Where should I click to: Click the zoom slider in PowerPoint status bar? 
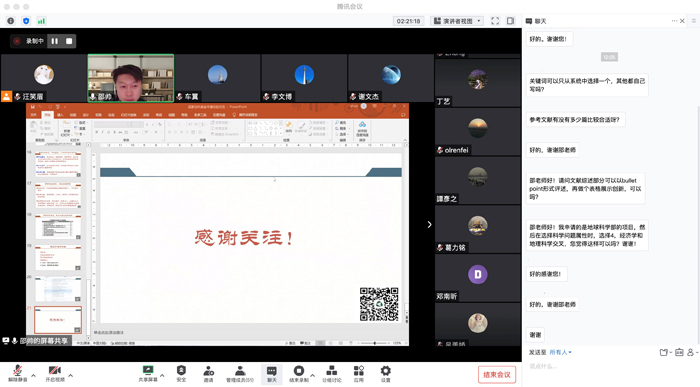pyautogui.click(x=374, y=343)
